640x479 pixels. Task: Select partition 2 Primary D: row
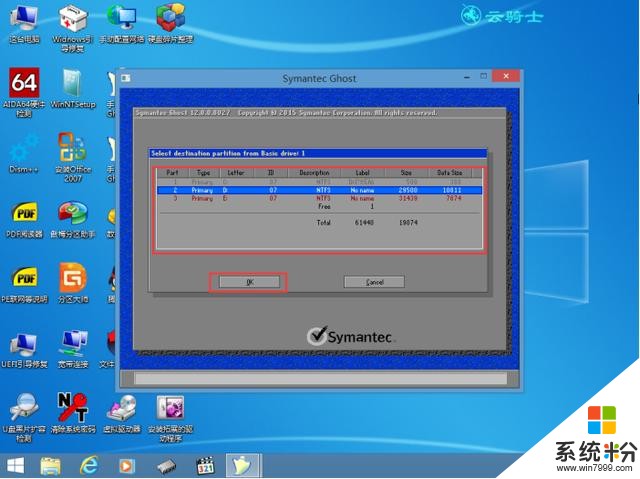[x=320, y=190]
